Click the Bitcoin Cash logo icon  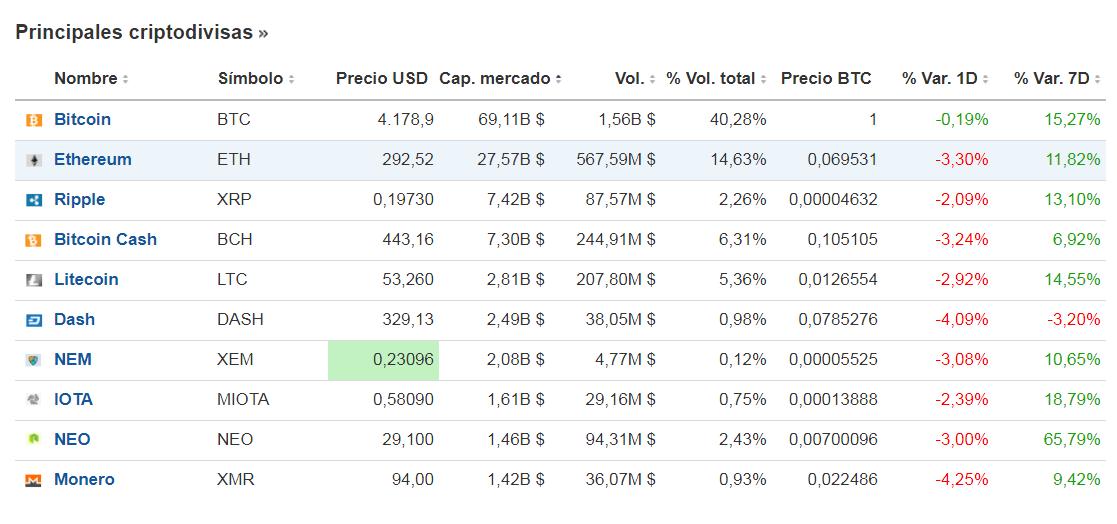(34, 240)
